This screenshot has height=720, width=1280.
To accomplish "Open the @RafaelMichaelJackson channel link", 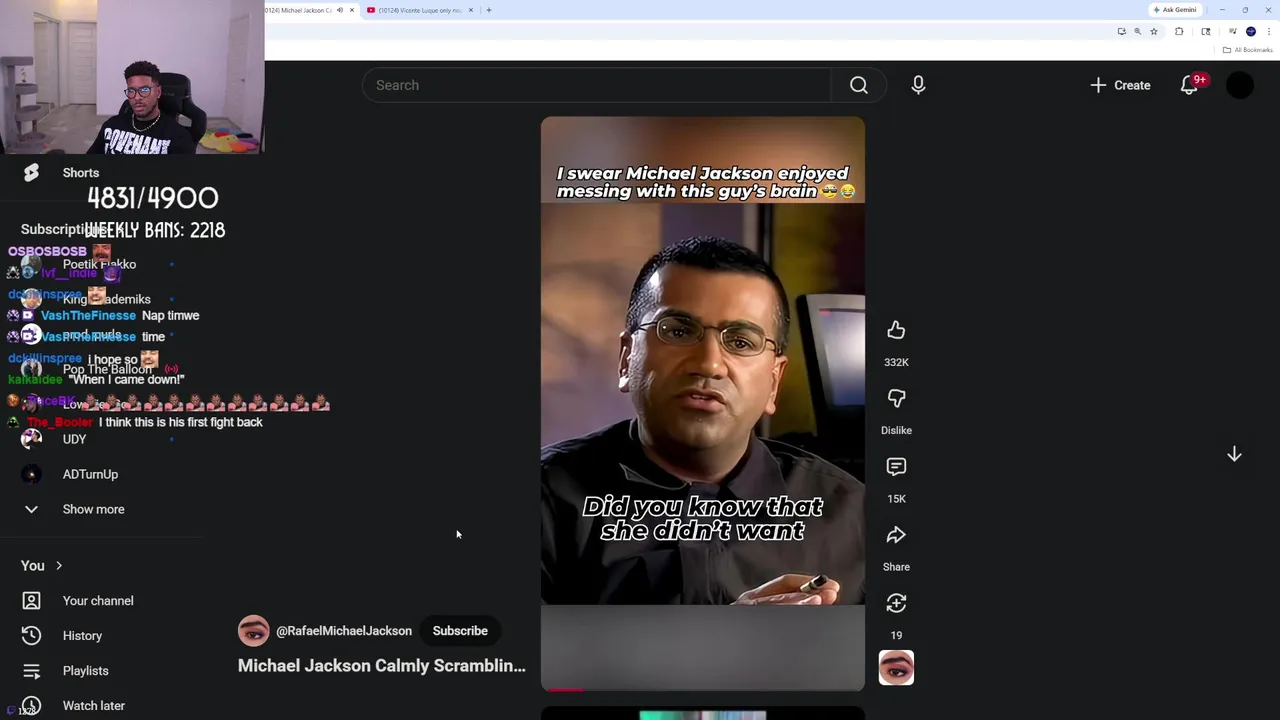I will pos(344,631).
